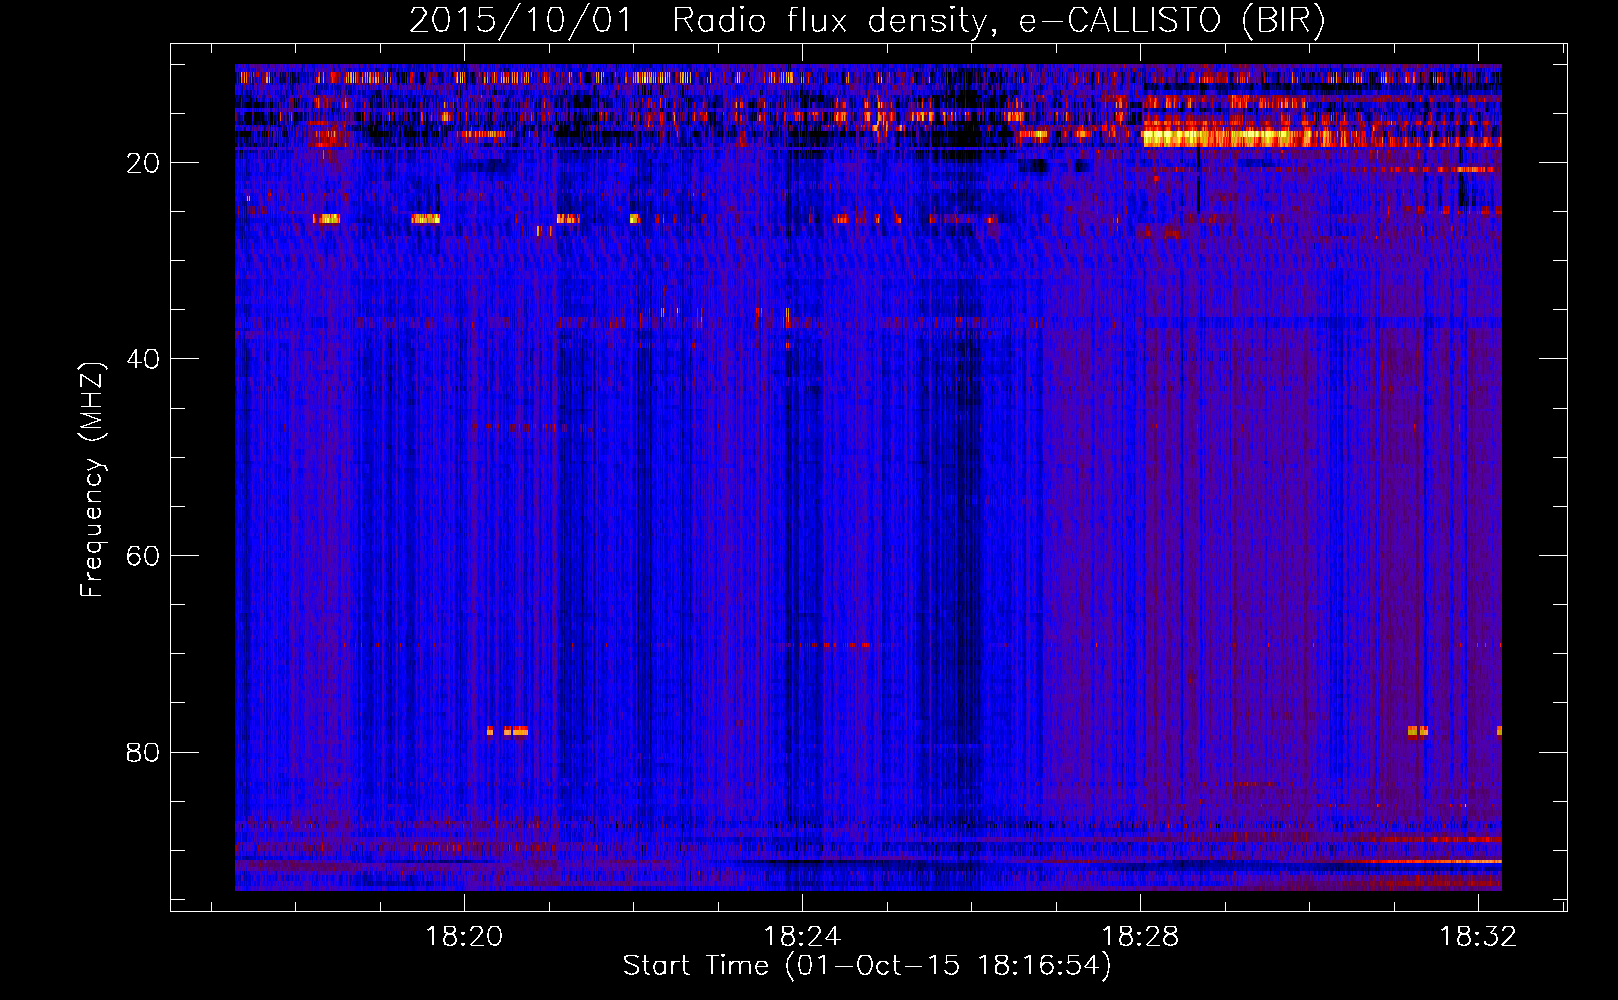The width and height of the screenshot is (1618, 1000).
Task: Click the 18:20 time tick label
Action: [463, 936]
